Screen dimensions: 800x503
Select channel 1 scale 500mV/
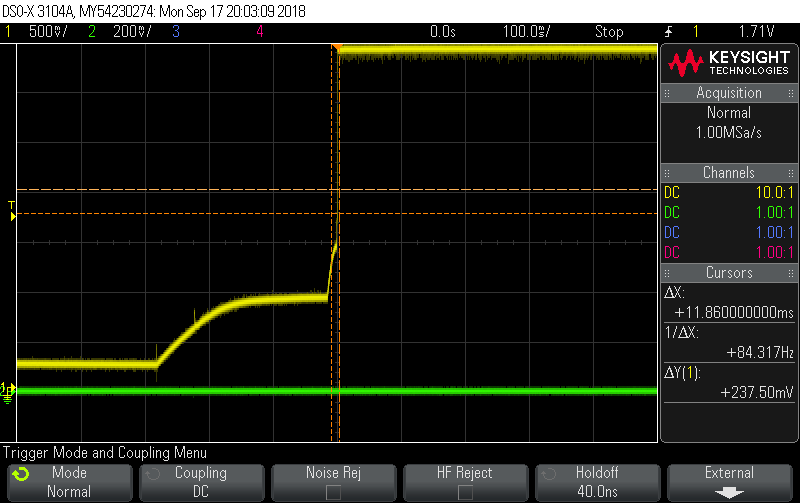pyautogui.click(x=48, y=32)
